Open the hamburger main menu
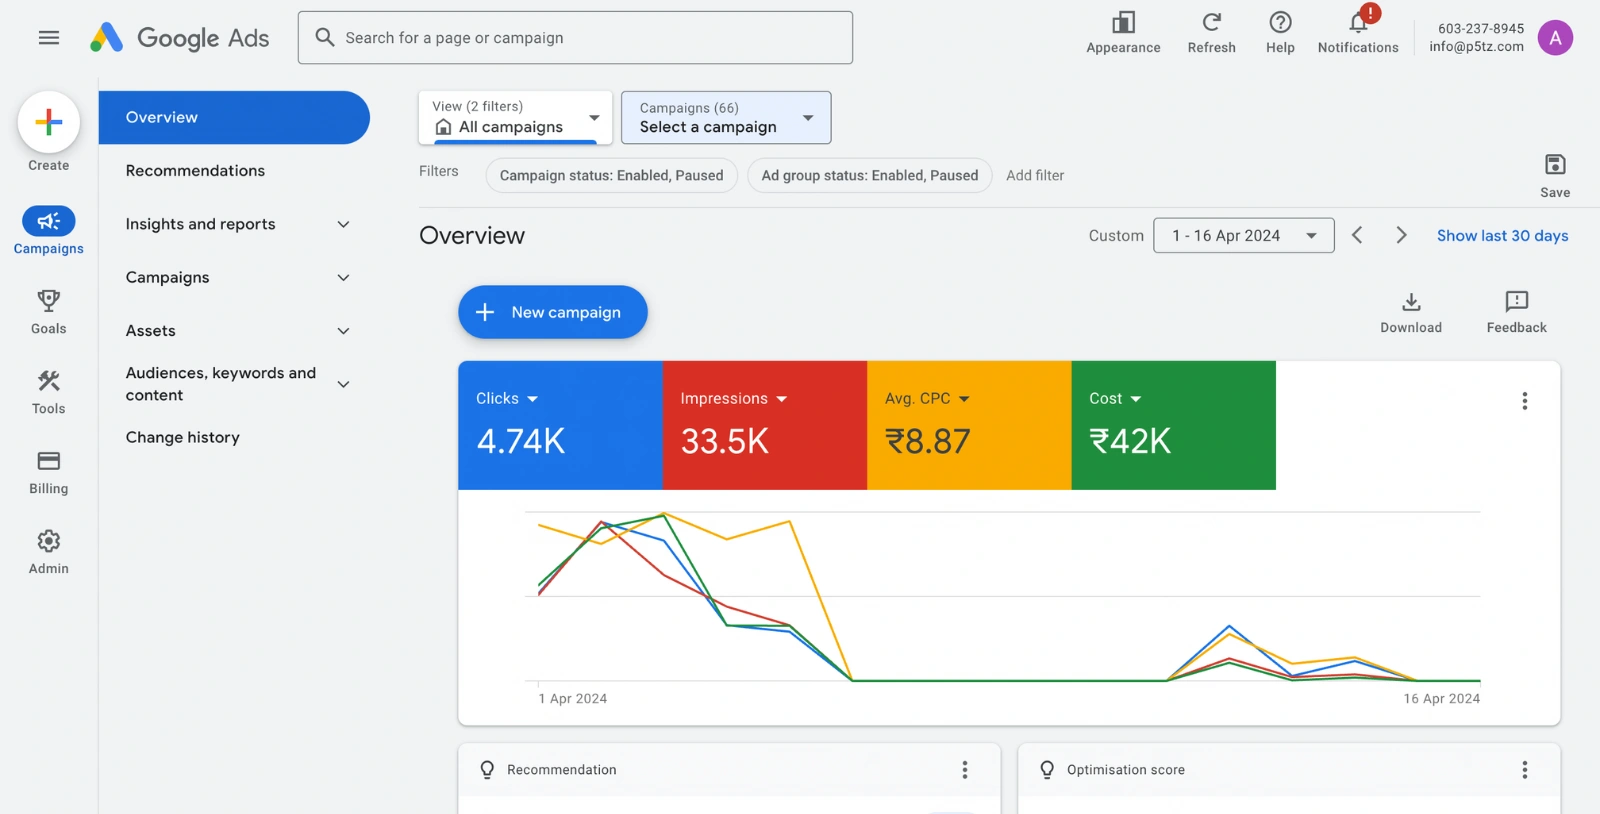1600x814 pixels. (48, 38)
